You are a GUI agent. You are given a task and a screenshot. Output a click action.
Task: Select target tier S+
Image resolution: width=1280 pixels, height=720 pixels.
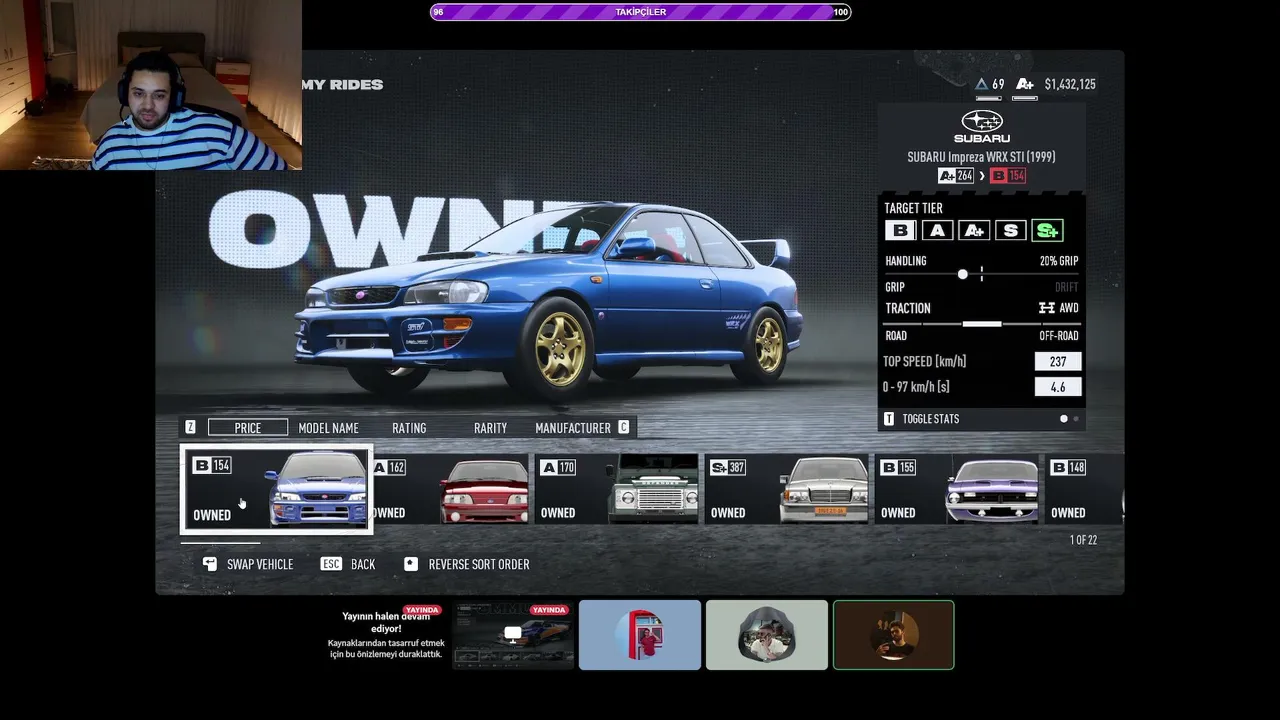tap(1047, 231)
